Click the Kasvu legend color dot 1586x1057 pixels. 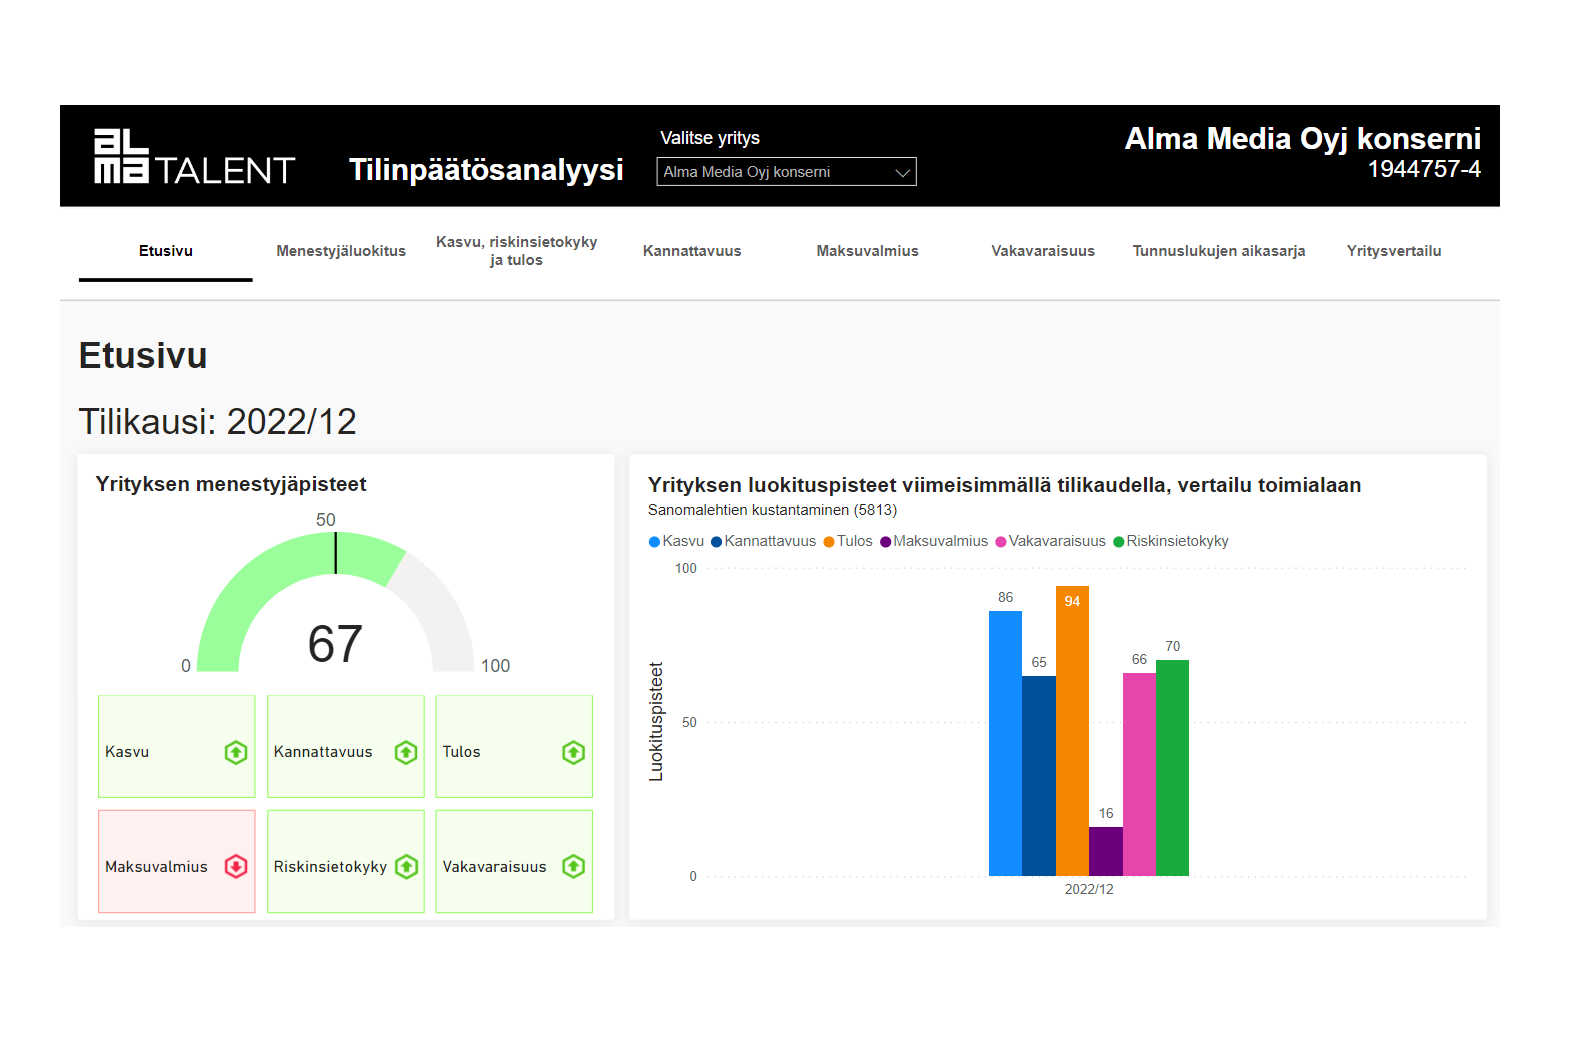(x=655, y=542)
